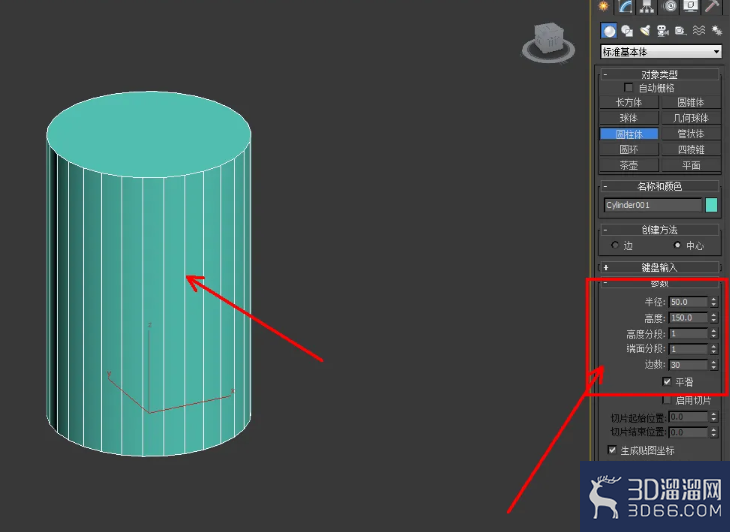Switch to the Modify panel tab

coord(625,6)
